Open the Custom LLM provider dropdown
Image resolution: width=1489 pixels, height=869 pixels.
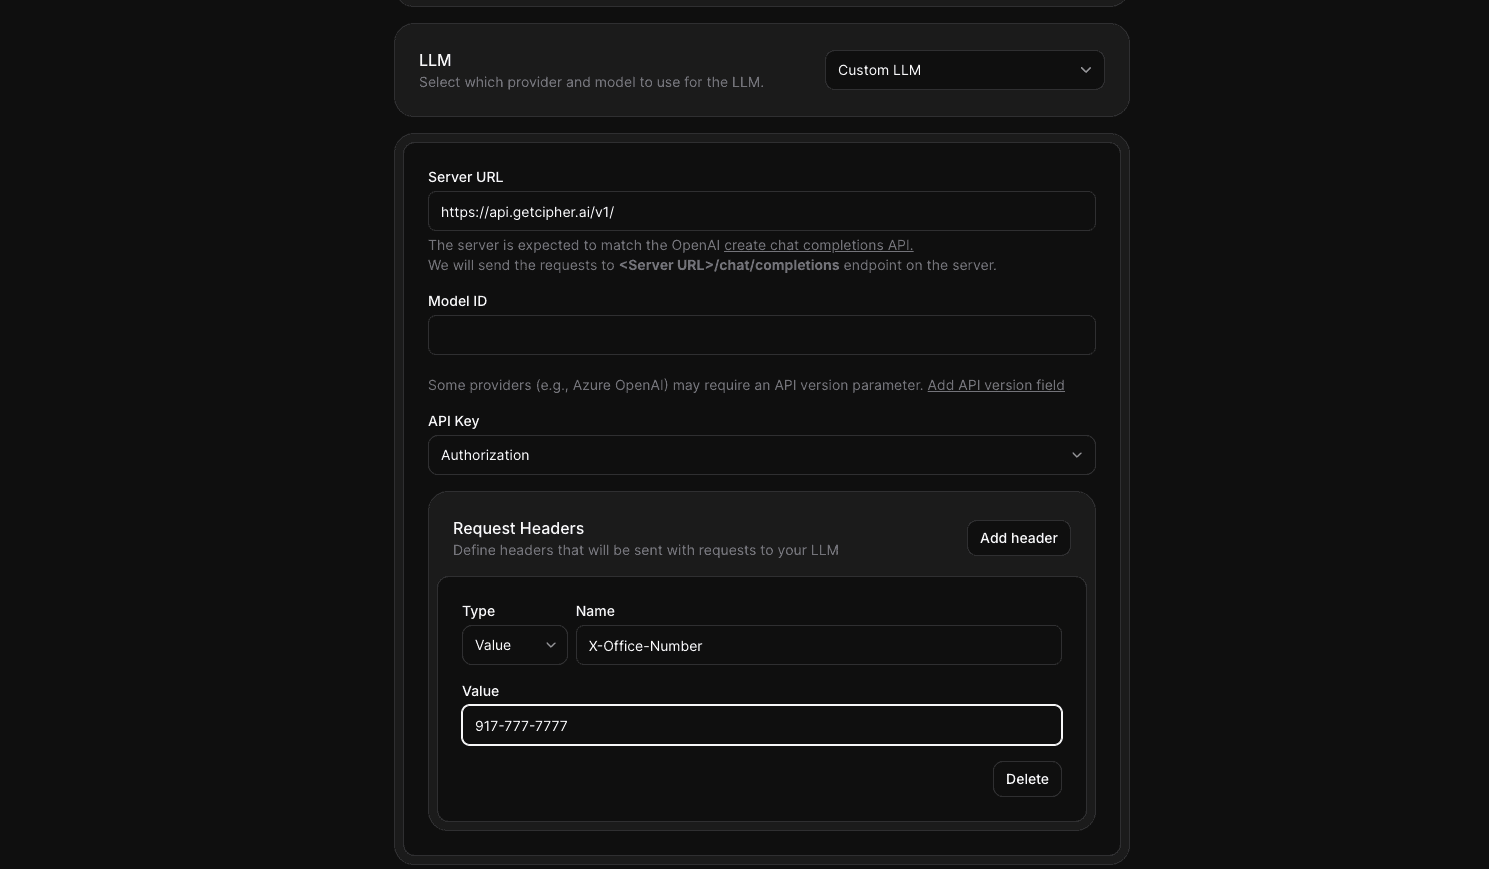[x=963, y=70]
